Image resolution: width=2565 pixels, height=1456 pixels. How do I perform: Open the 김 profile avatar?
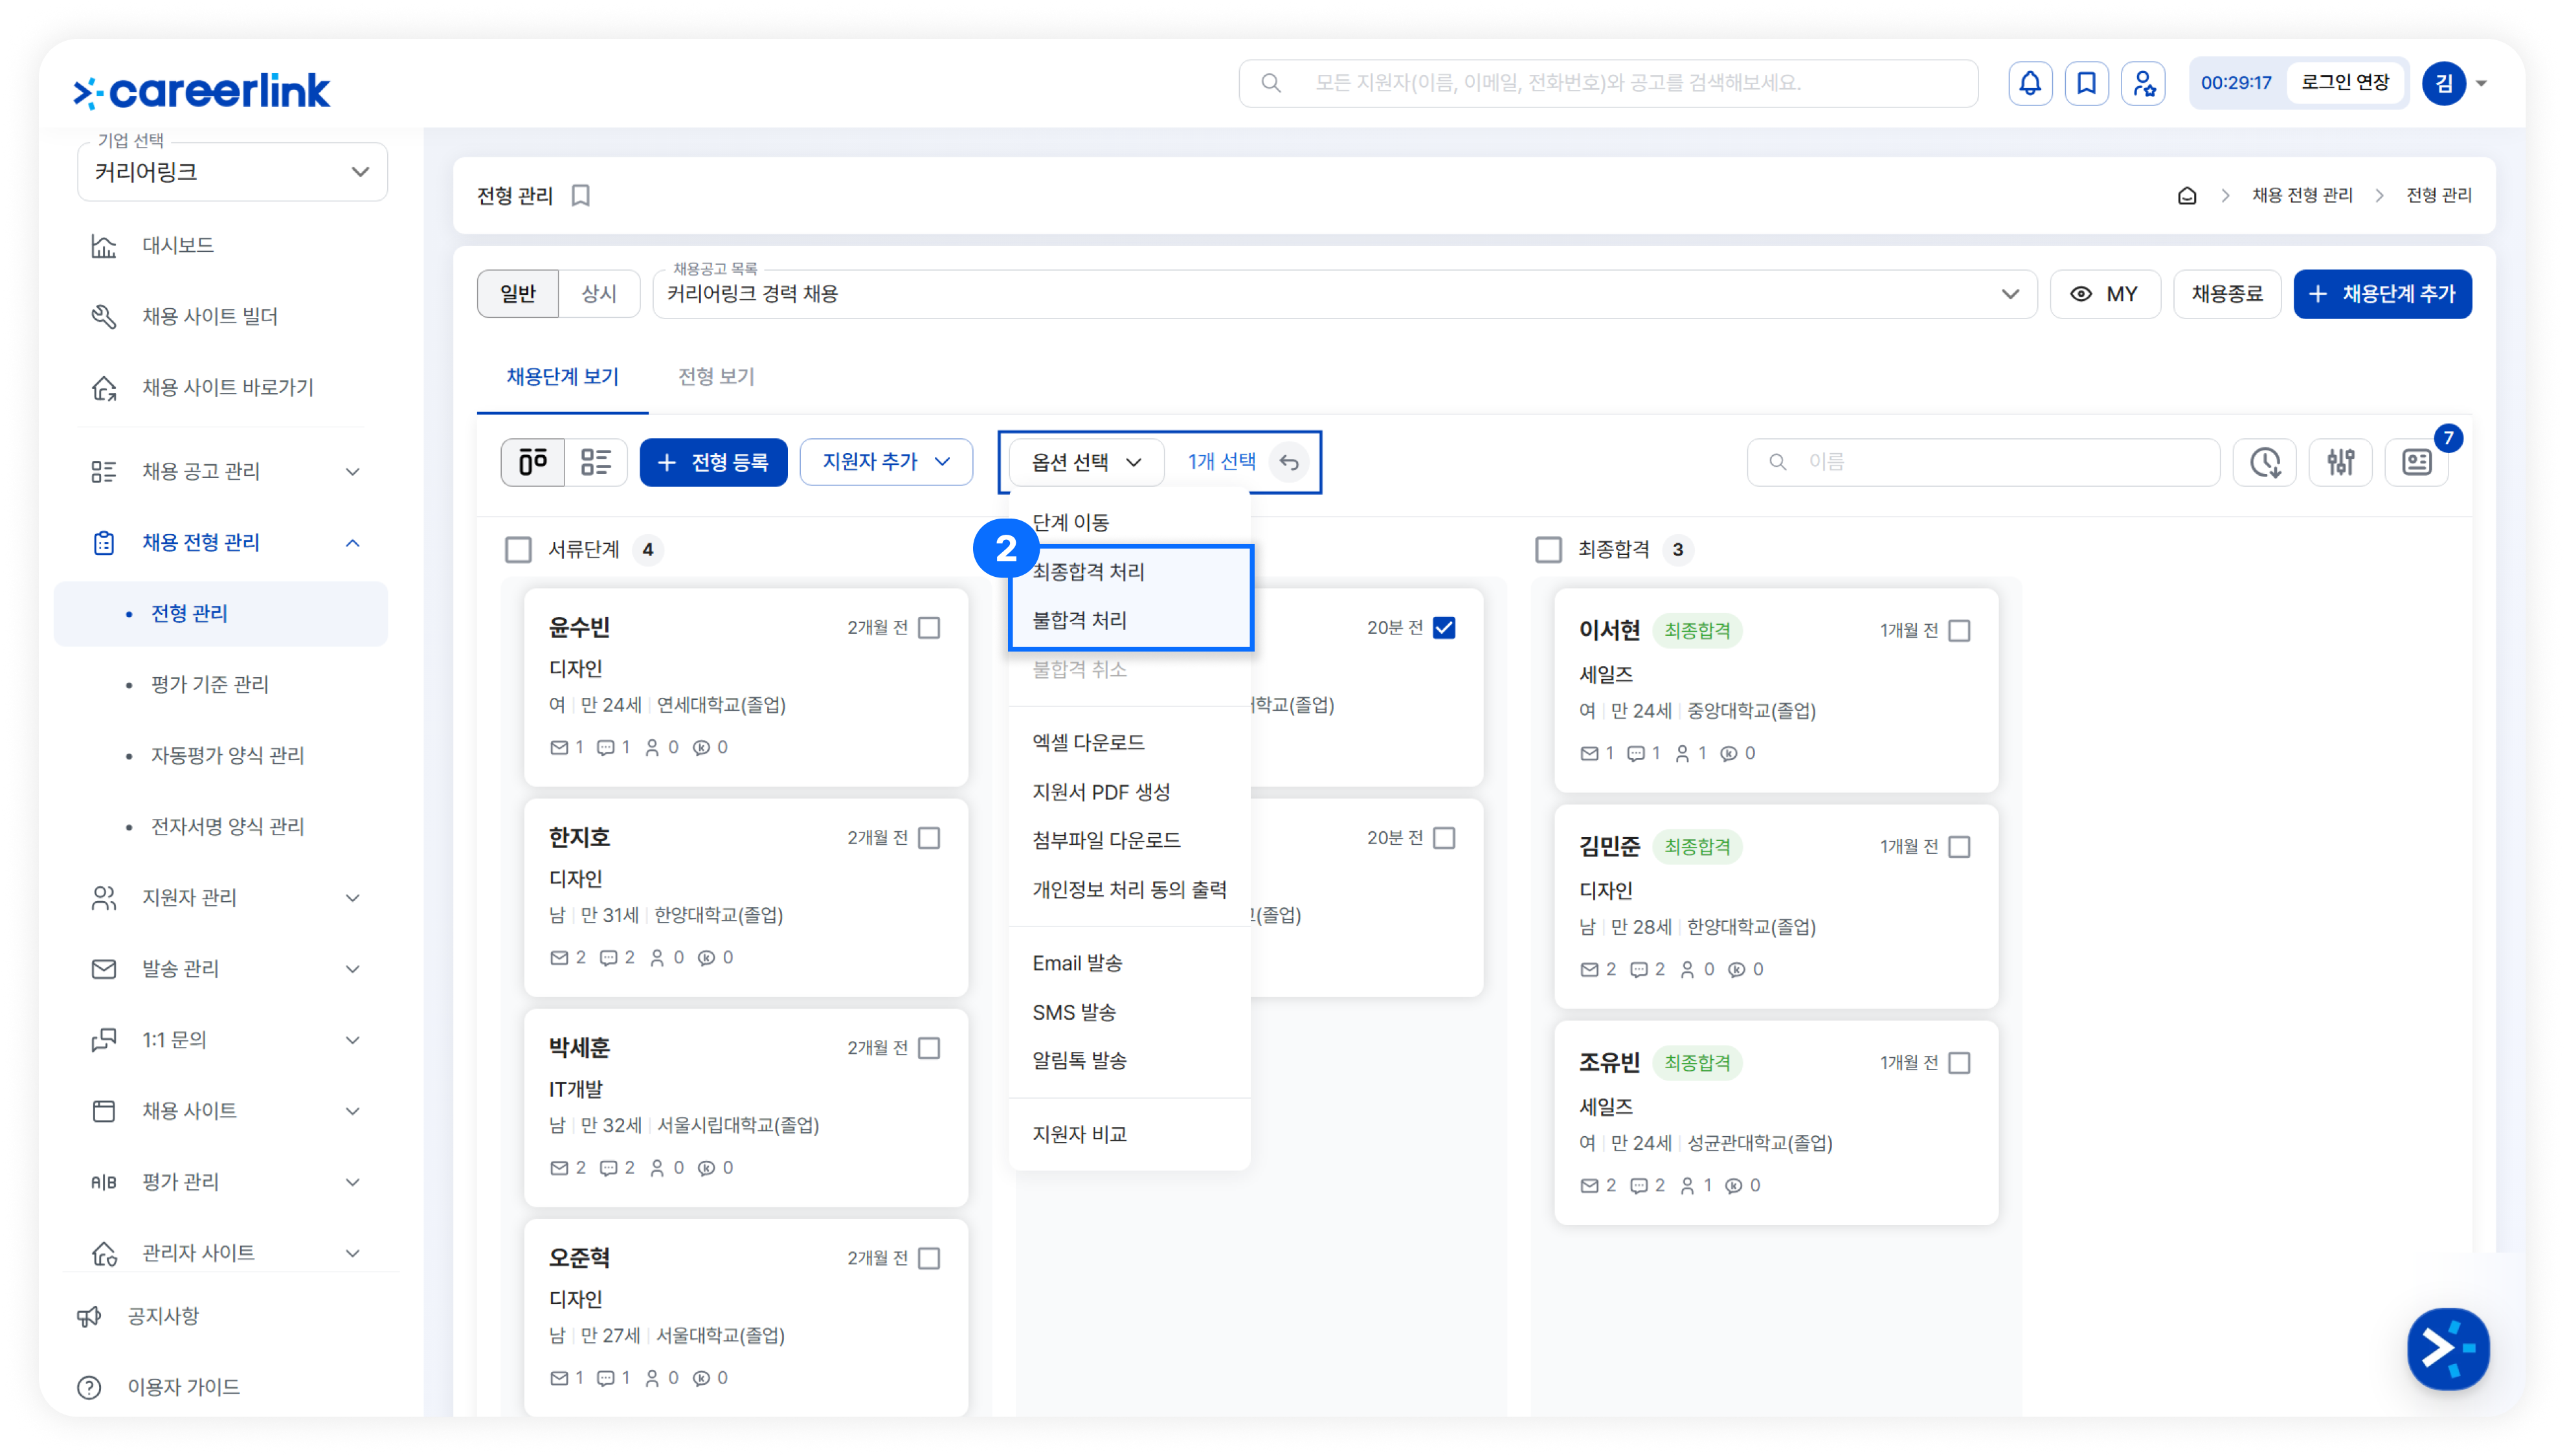[2443, 83]
